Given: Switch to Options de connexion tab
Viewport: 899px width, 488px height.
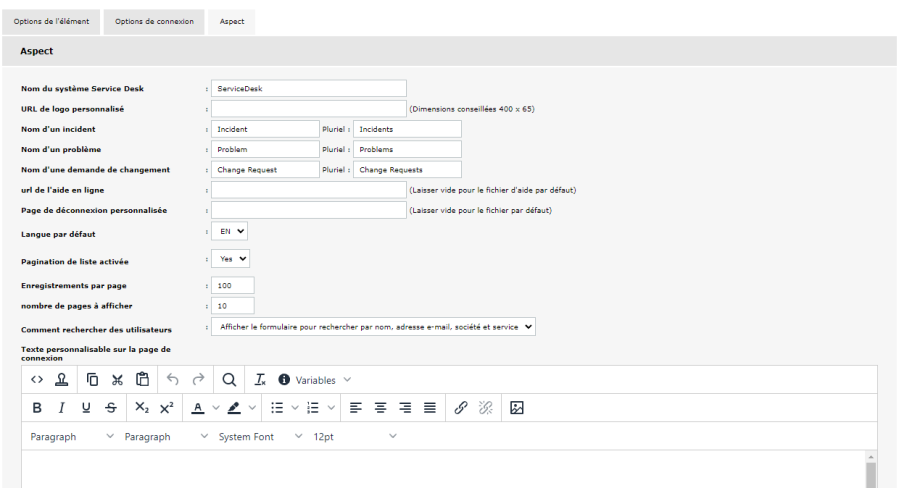Looking at the screenshot, I should tap(154, 22).
